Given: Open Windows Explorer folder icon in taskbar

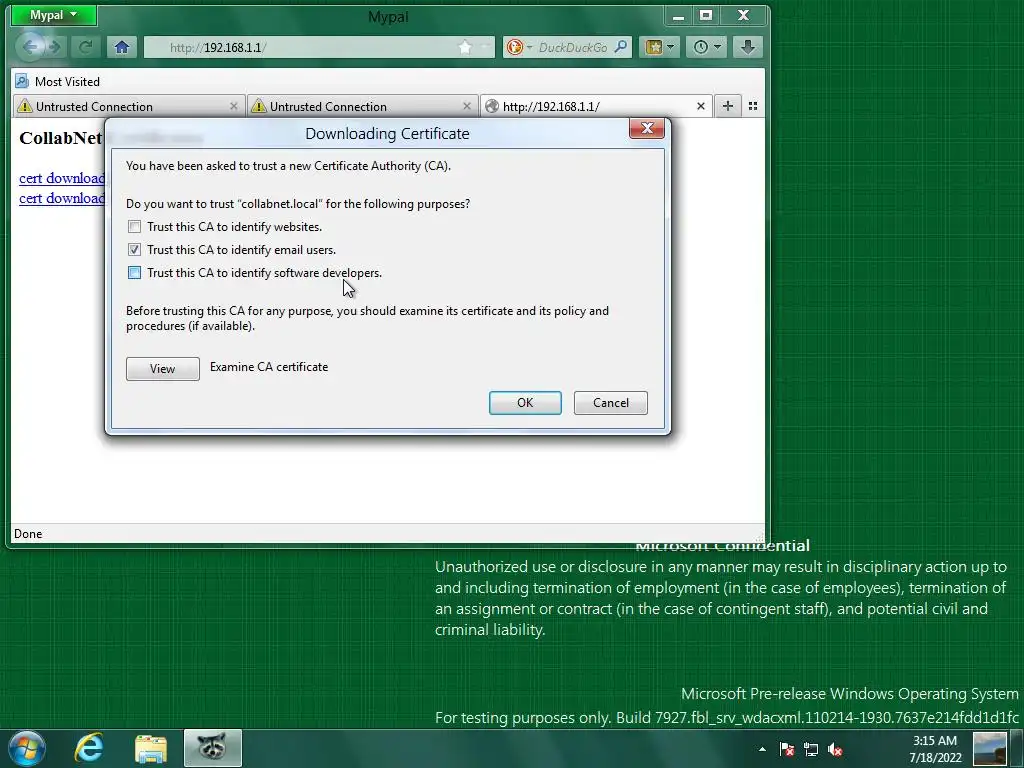Looking at the screenshot, I should pyautogui.click(x=151, y=748).
